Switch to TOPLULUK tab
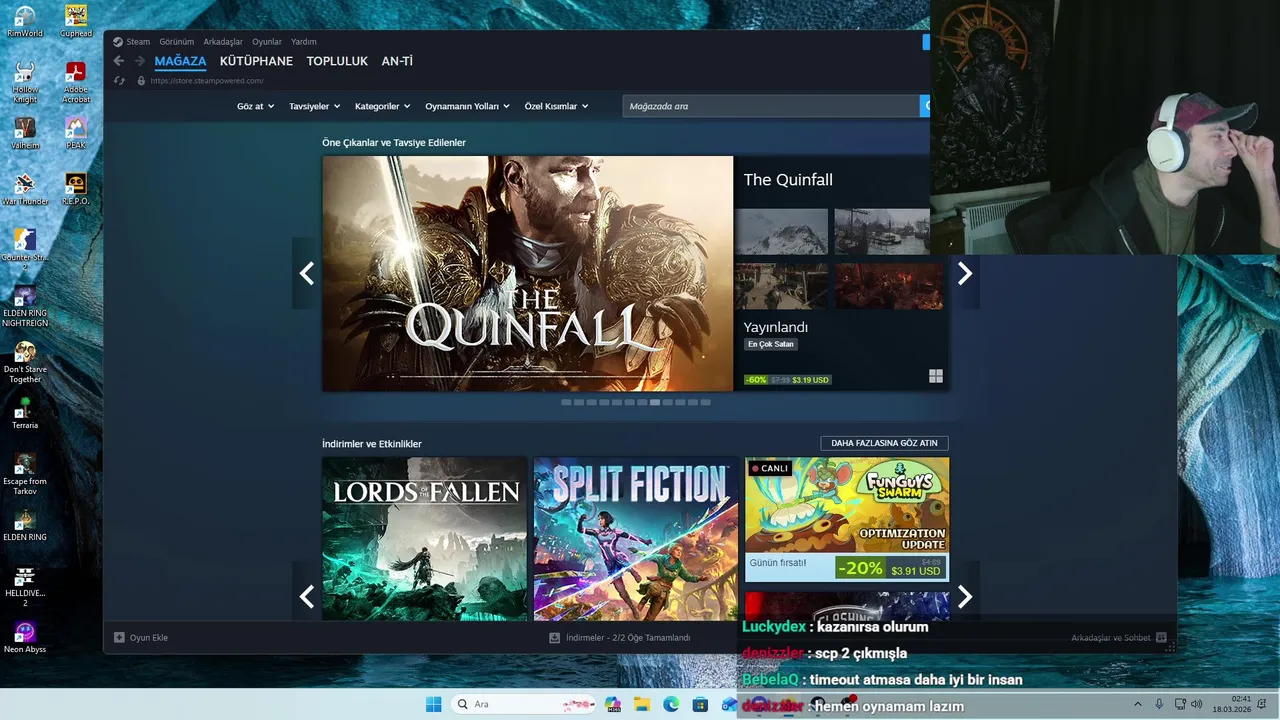The height and width of the screenshot is (720, 1280). coord(337,61)
